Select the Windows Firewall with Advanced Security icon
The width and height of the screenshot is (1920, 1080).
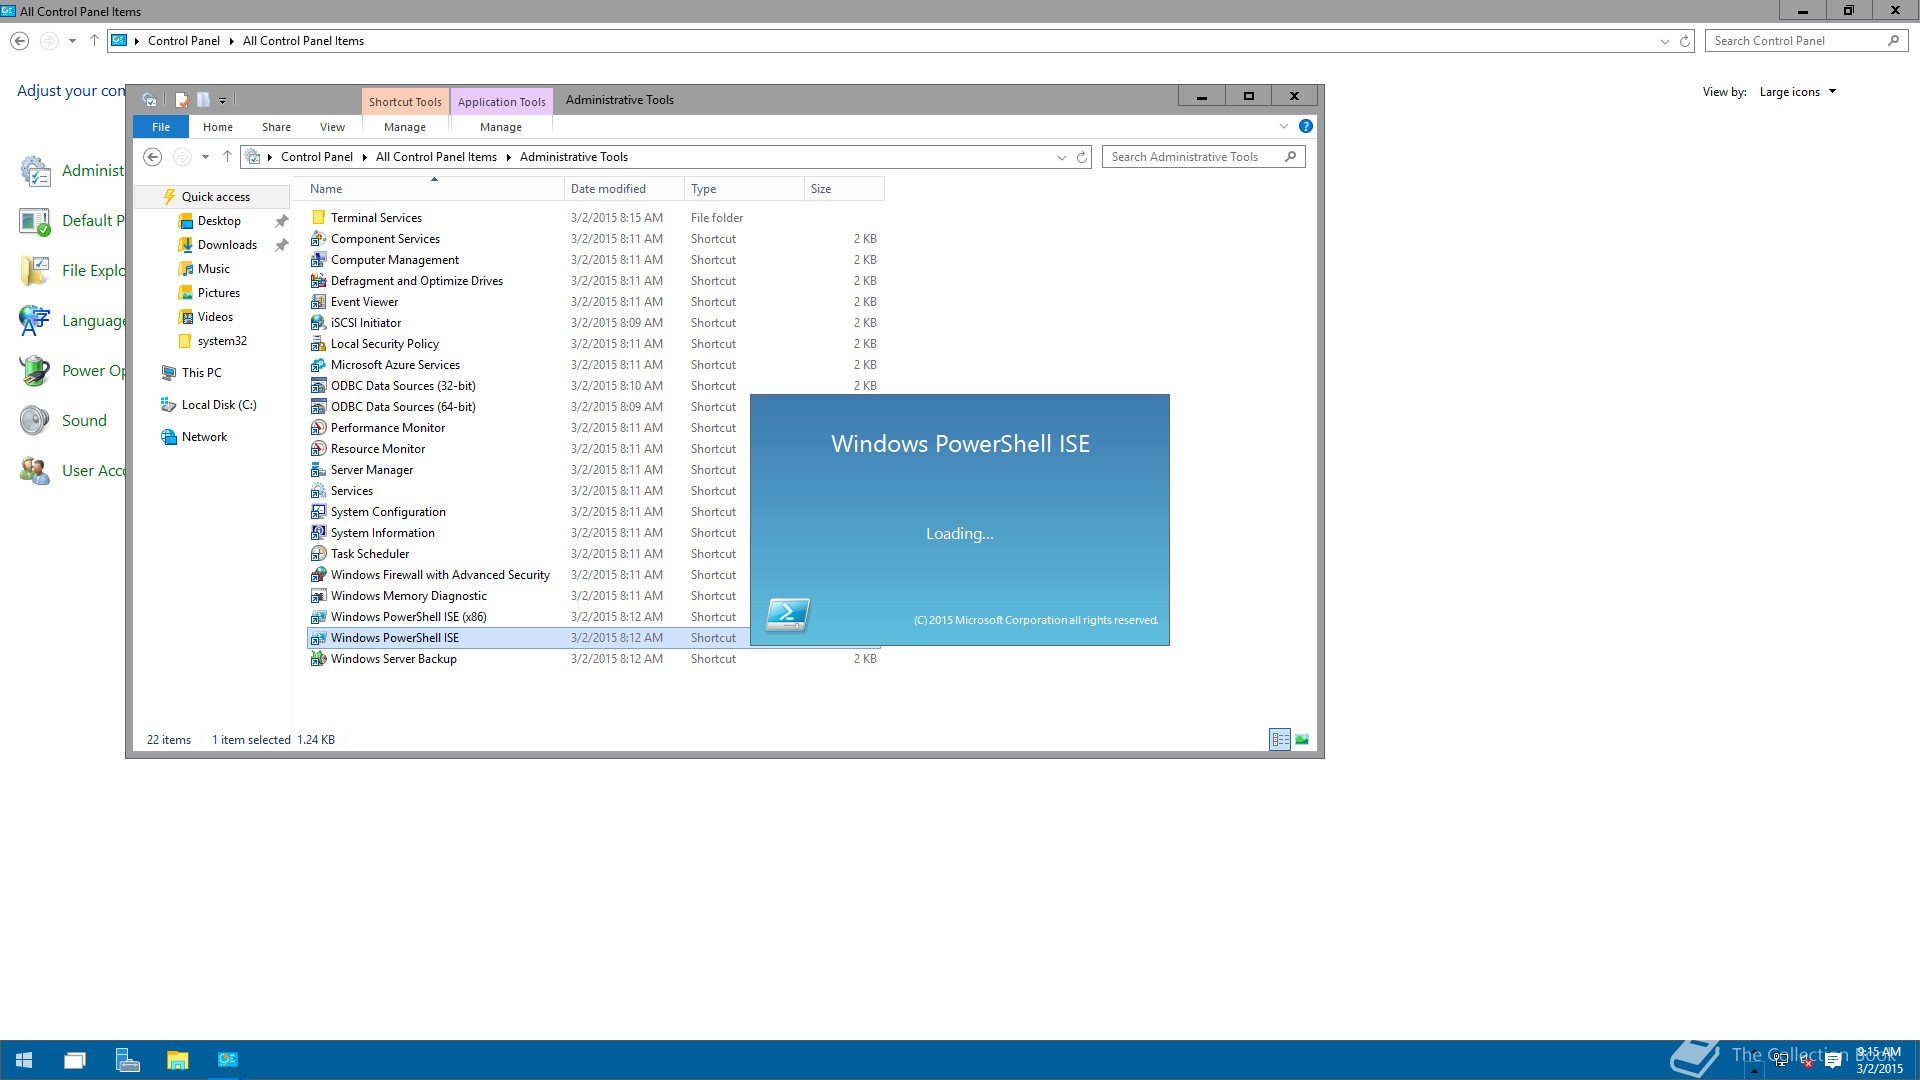(318, 575)
